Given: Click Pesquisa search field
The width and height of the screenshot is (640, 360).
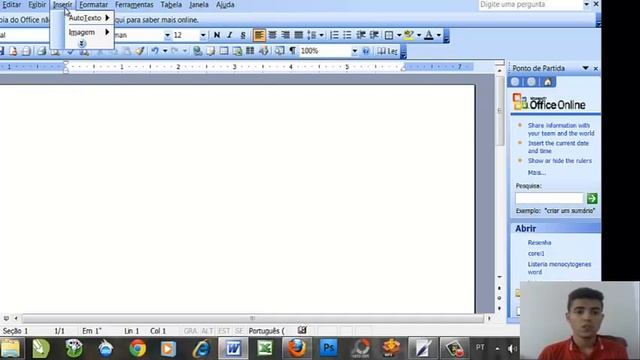Looking at the screenshot, I should [x=549, y=198].
